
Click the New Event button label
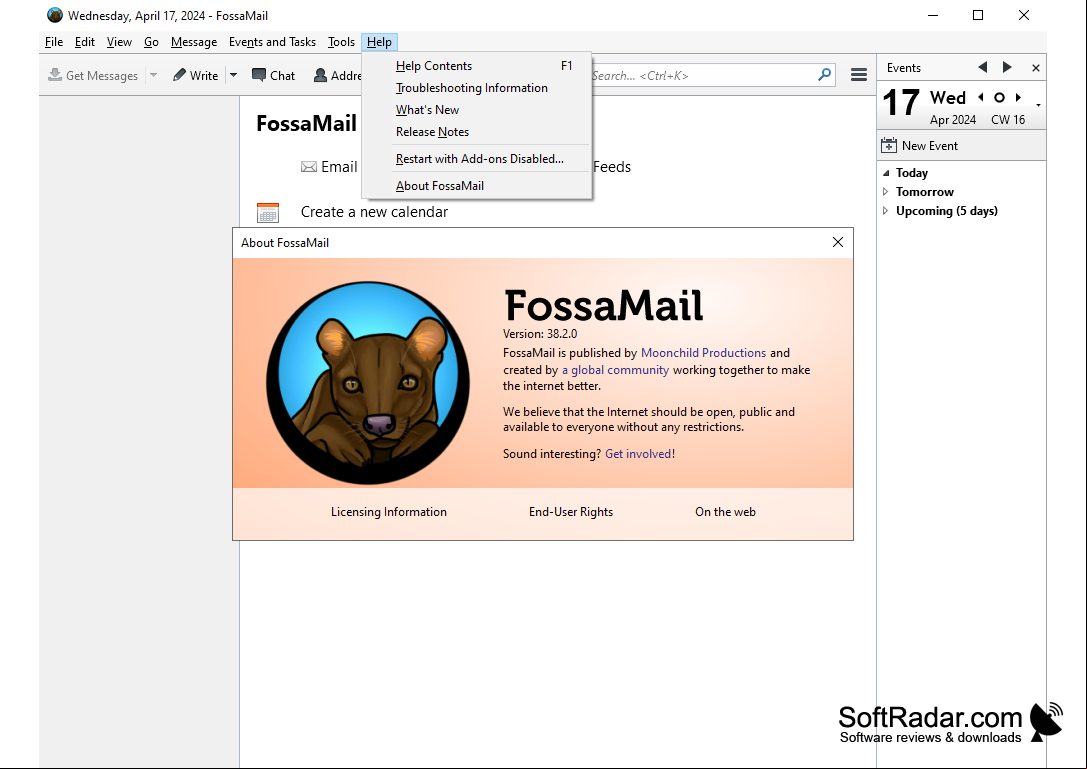point(930,146)
